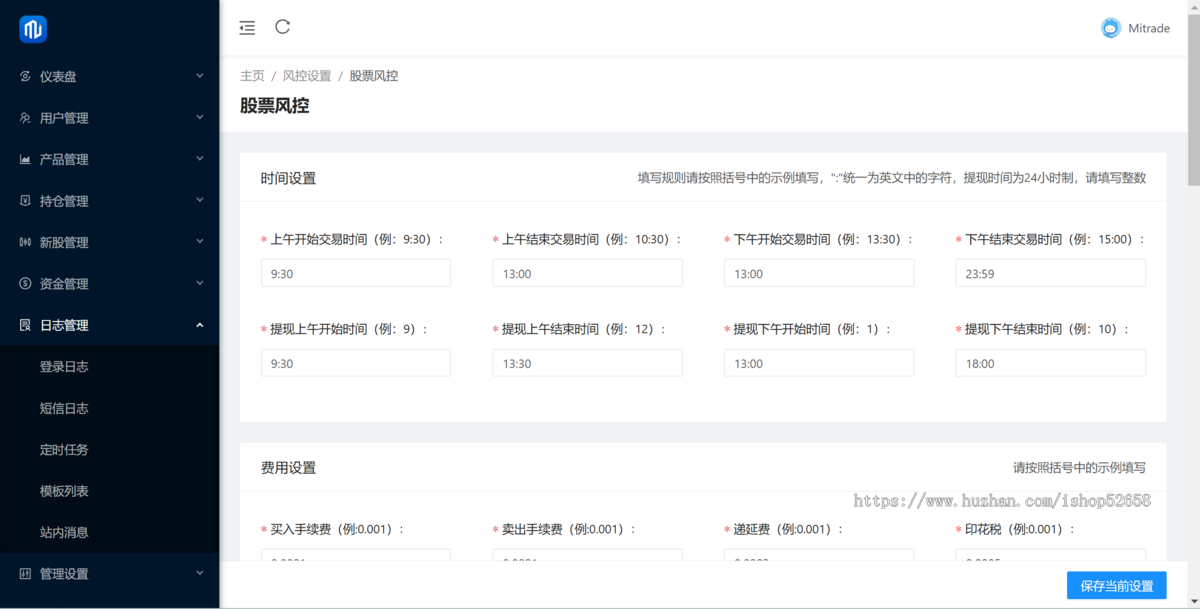Expand the 资金管理 menu chevron
The width and height of the screenshot is (1200, 609).
pyautogui.click(x=199, y=284)
